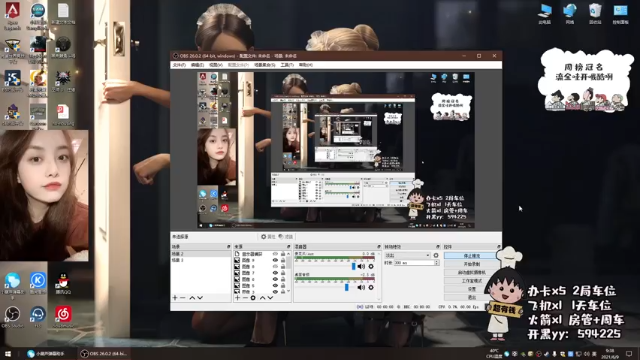The width and height of the screenshot is (640, 360).
Task: Adjust the 桌面音频 volume slider handle
Action: 347,287
